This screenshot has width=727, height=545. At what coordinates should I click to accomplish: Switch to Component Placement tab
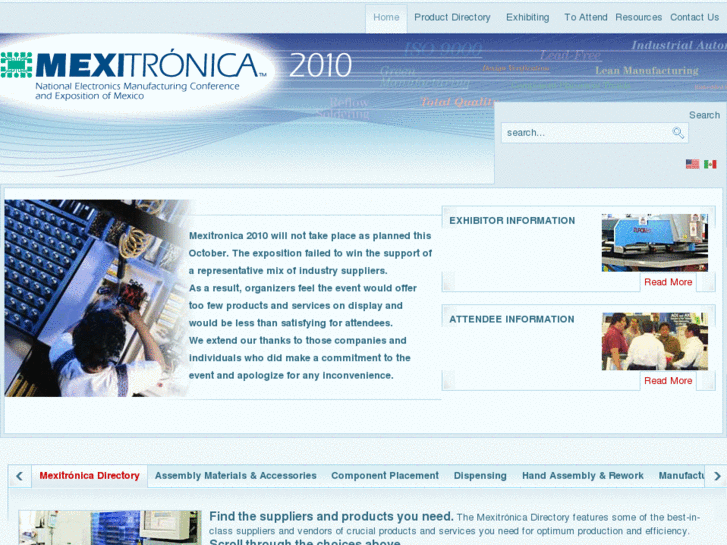click(385, 476)
